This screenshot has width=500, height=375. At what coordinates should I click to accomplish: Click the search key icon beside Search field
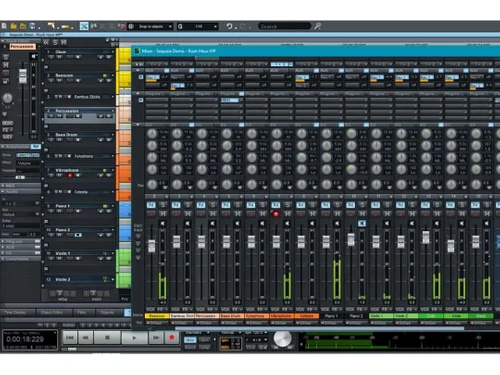click(317, 26)
